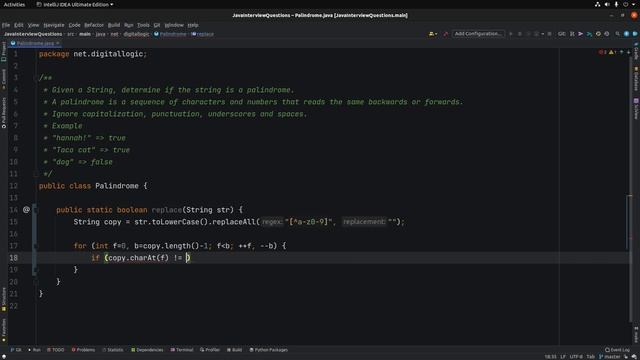Click the Git push arrow icon
Image resolution: width=640 pixels, height=360 pixels.
589,34
